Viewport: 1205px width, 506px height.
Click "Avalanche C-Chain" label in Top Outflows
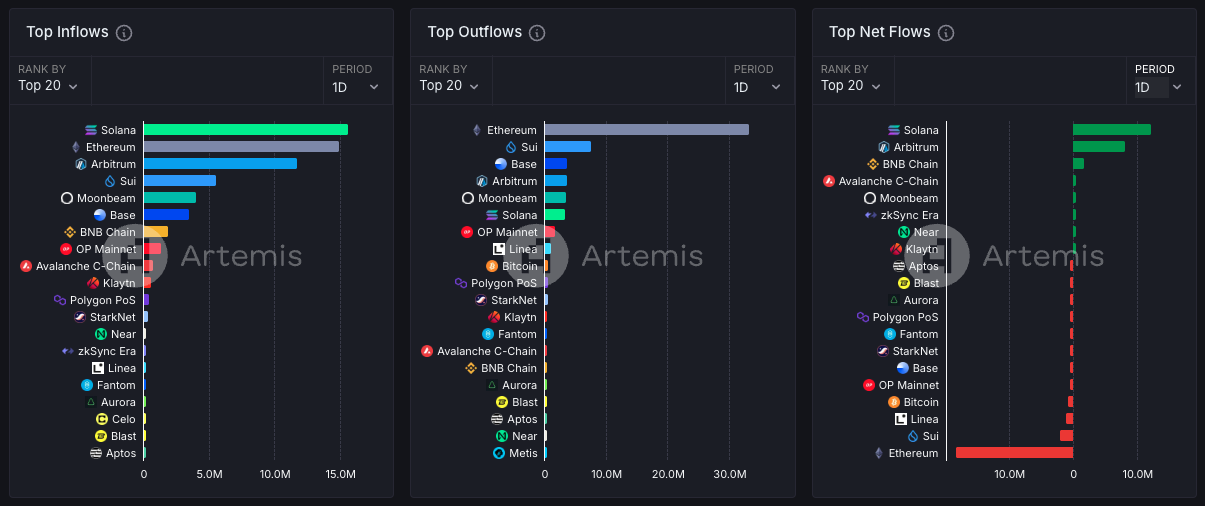coord(487,351)
